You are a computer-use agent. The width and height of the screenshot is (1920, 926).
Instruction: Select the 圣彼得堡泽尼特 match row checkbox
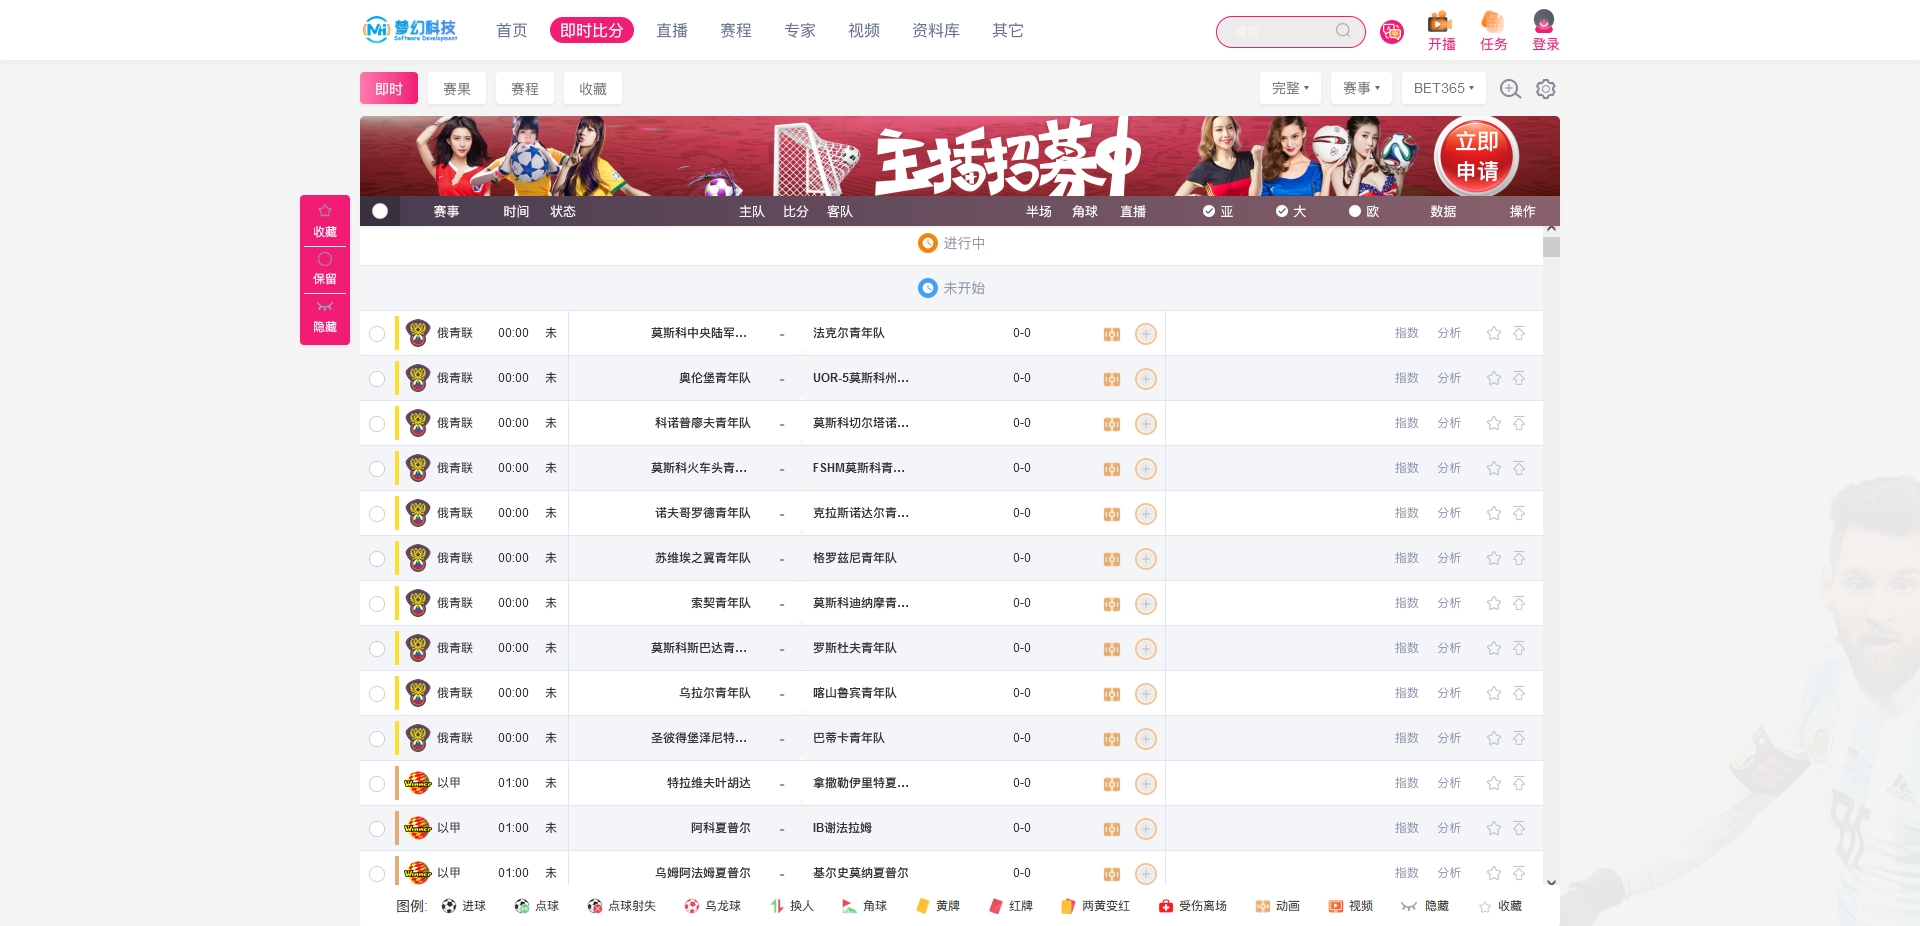click(x=377, y=739)
